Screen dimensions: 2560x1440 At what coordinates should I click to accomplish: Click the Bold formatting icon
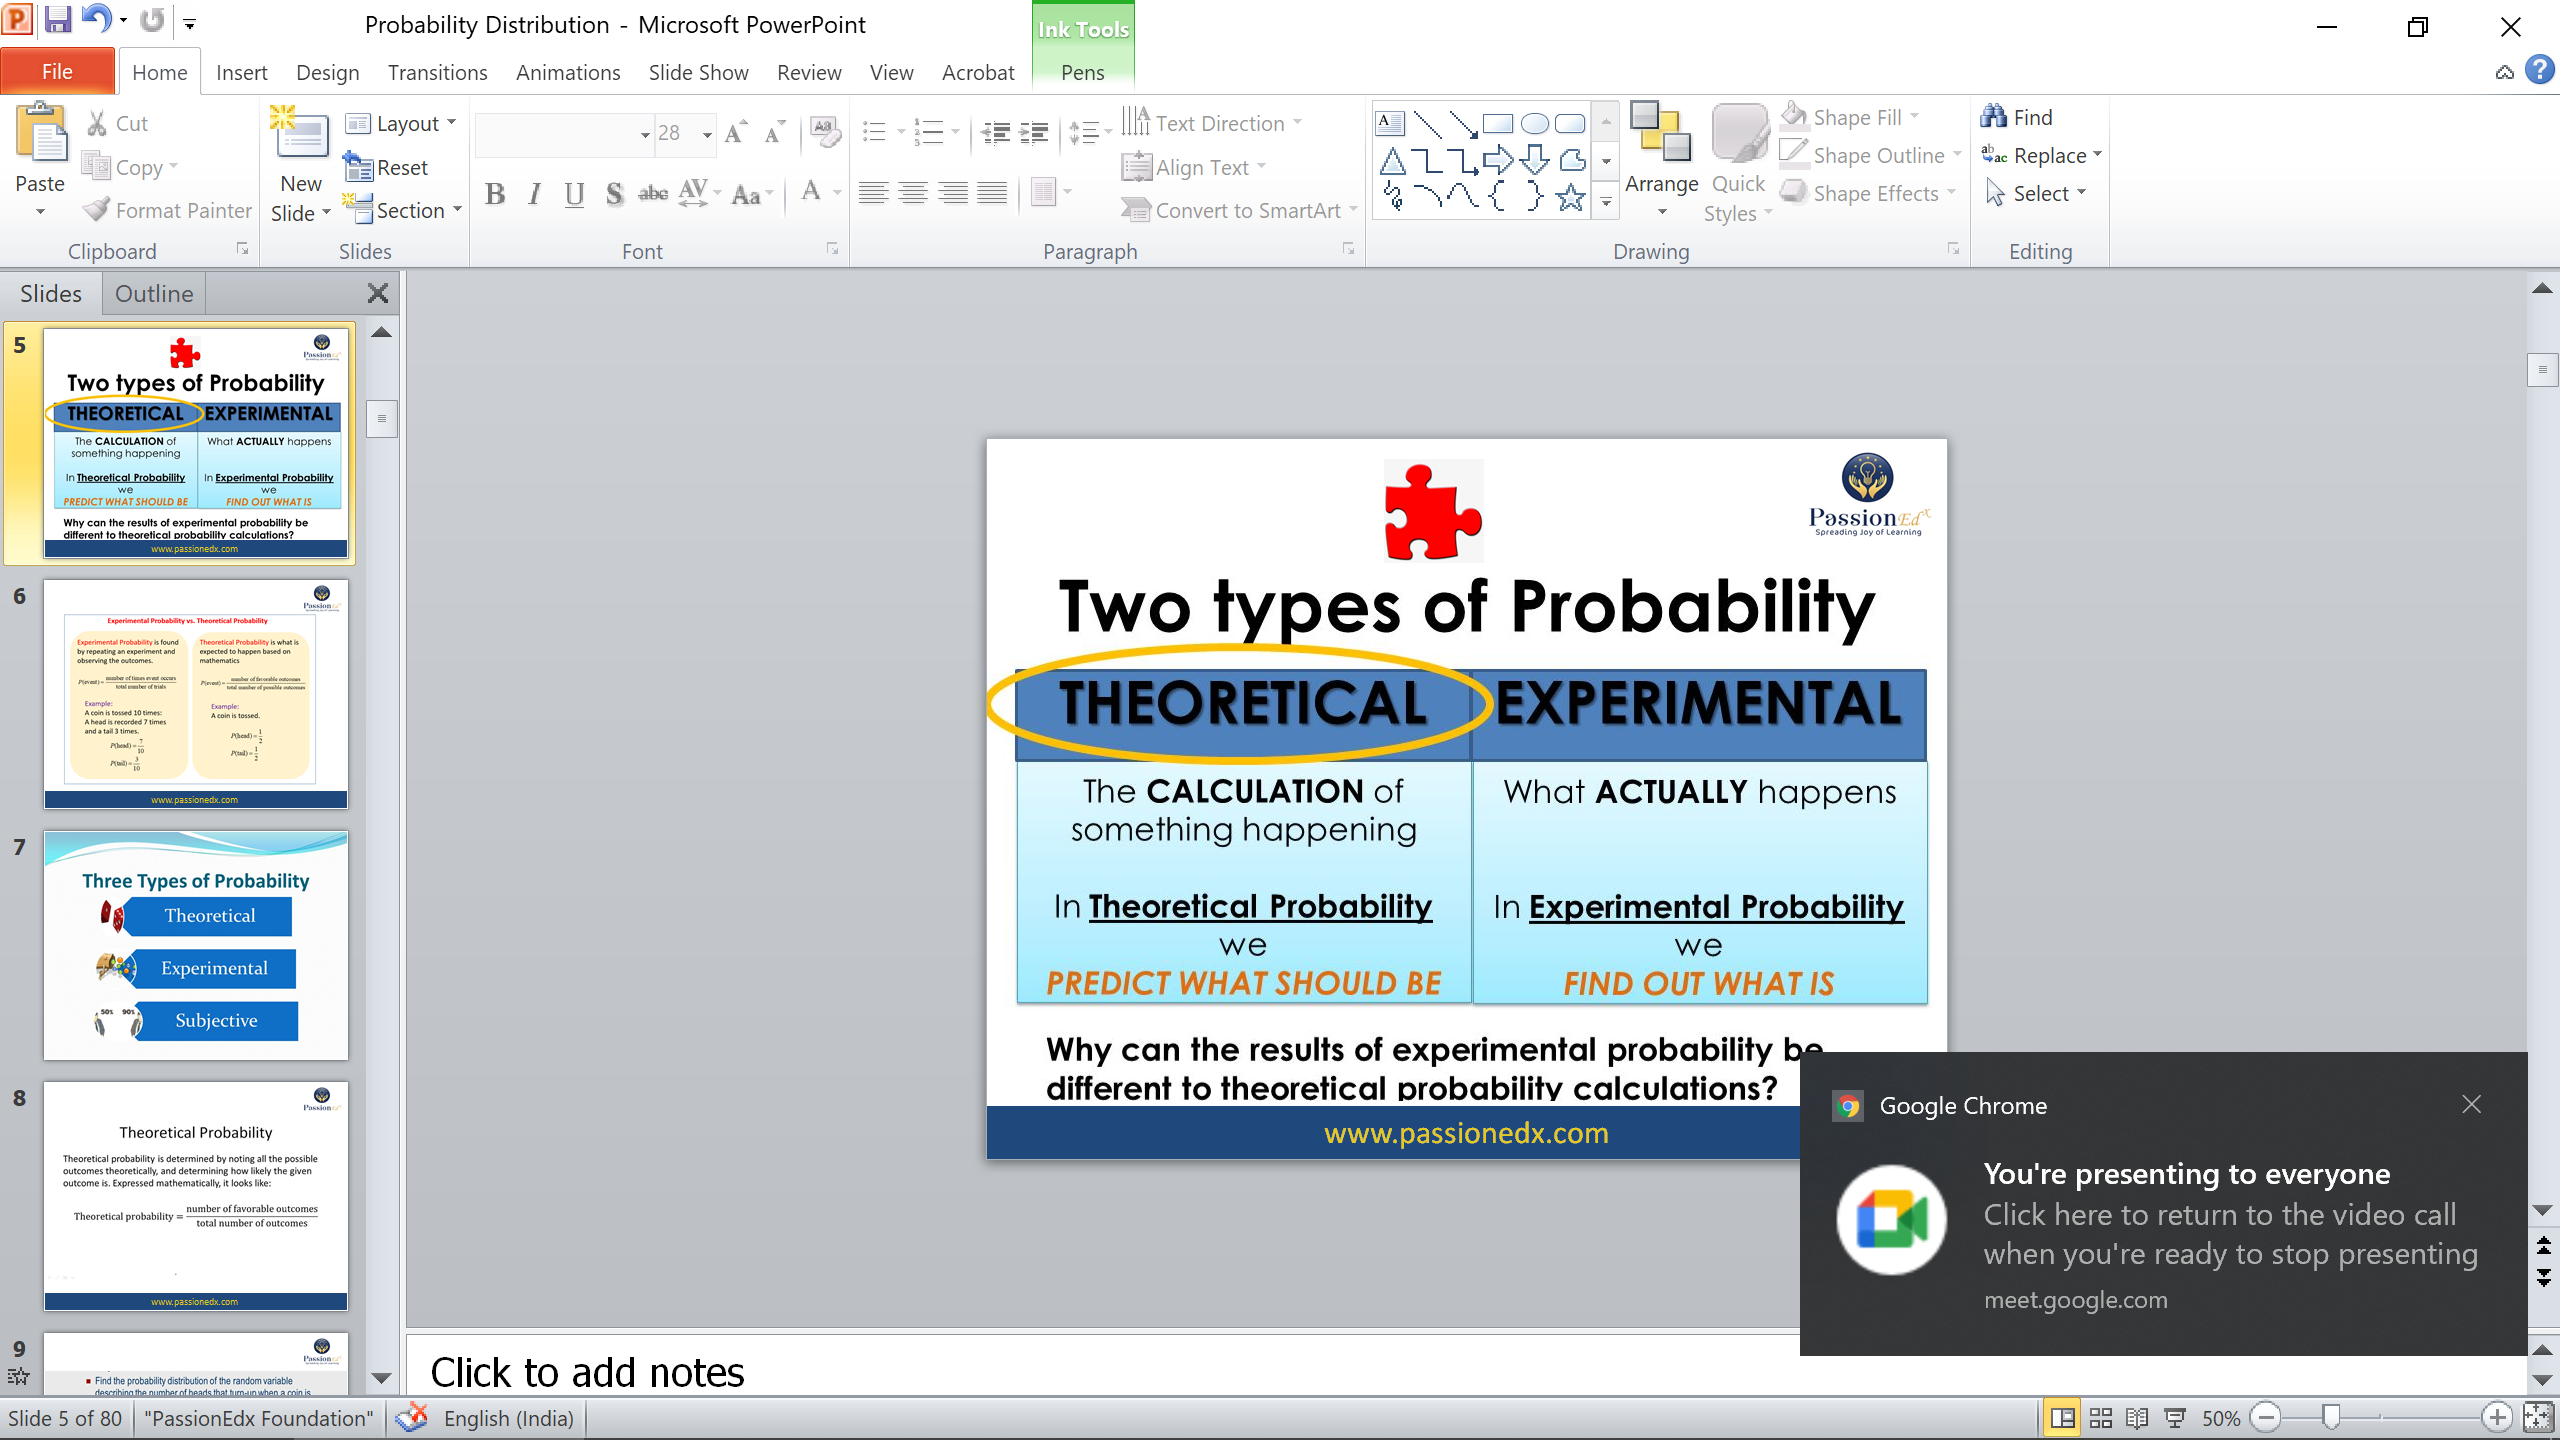pos(494,193)
